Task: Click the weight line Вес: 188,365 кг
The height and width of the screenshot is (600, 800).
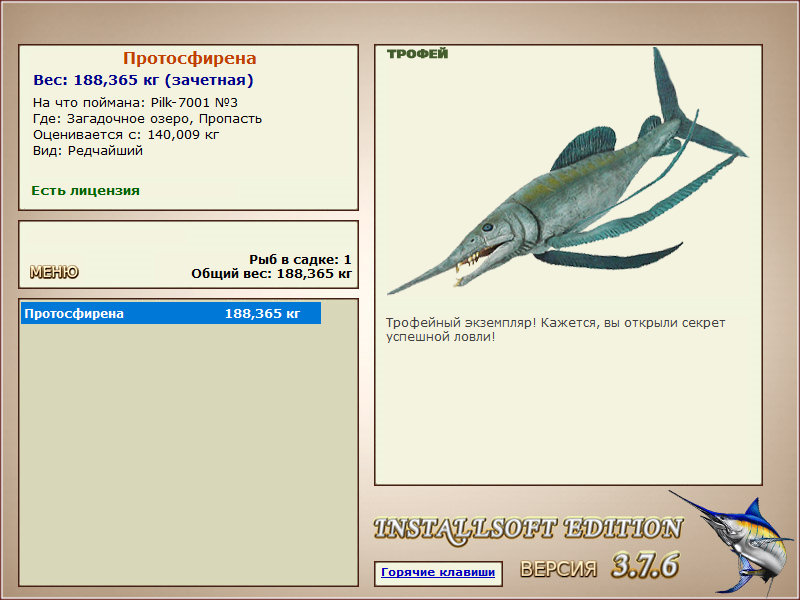Action: (143, 80)
